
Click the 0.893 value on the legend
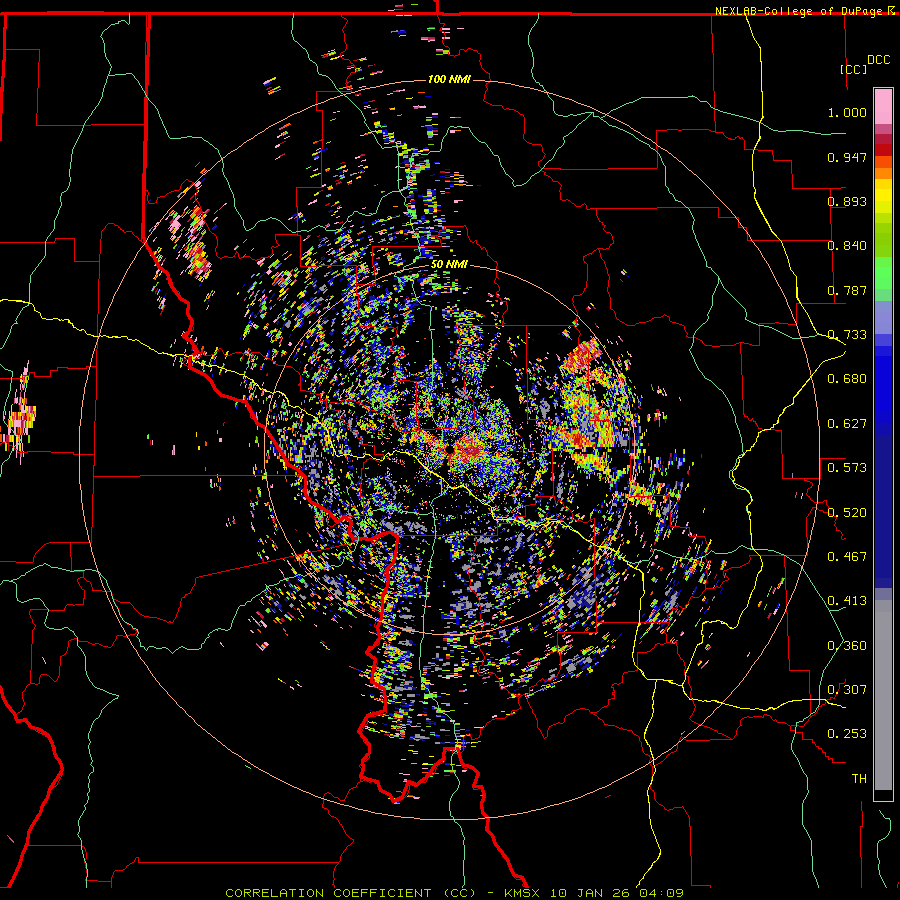(x=847, y=201)
